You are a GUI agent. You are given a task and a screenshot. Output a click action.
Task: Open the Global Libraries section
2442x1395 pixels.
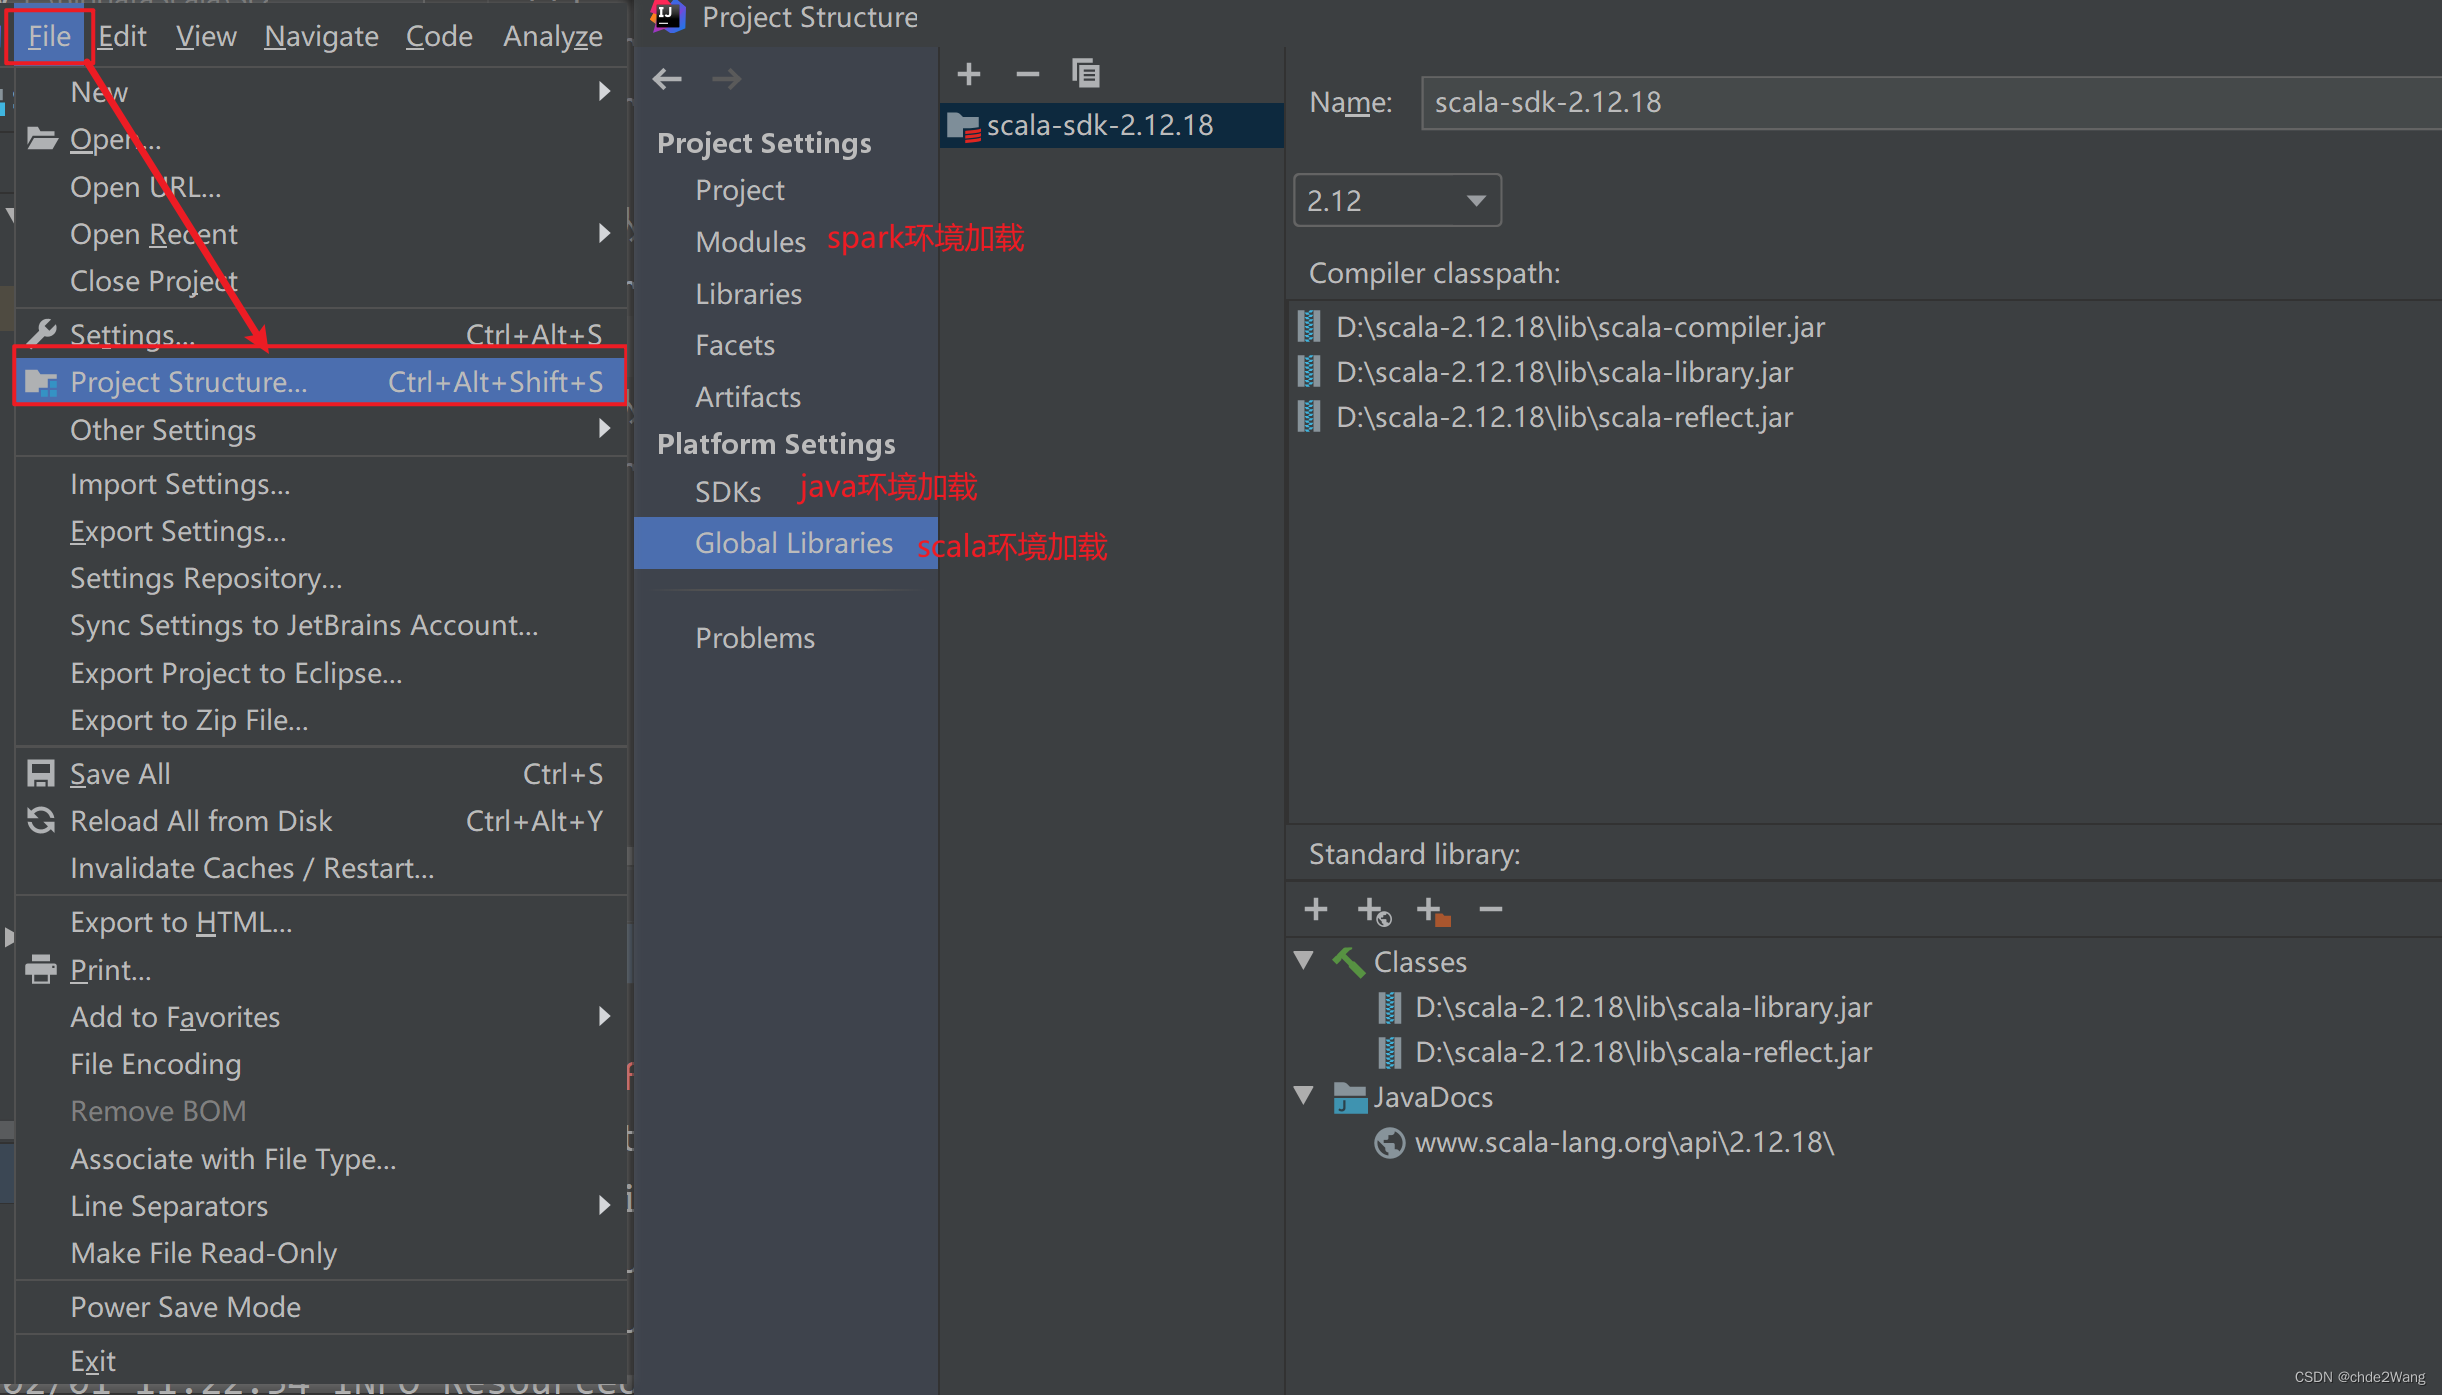(x=793, y=540)
